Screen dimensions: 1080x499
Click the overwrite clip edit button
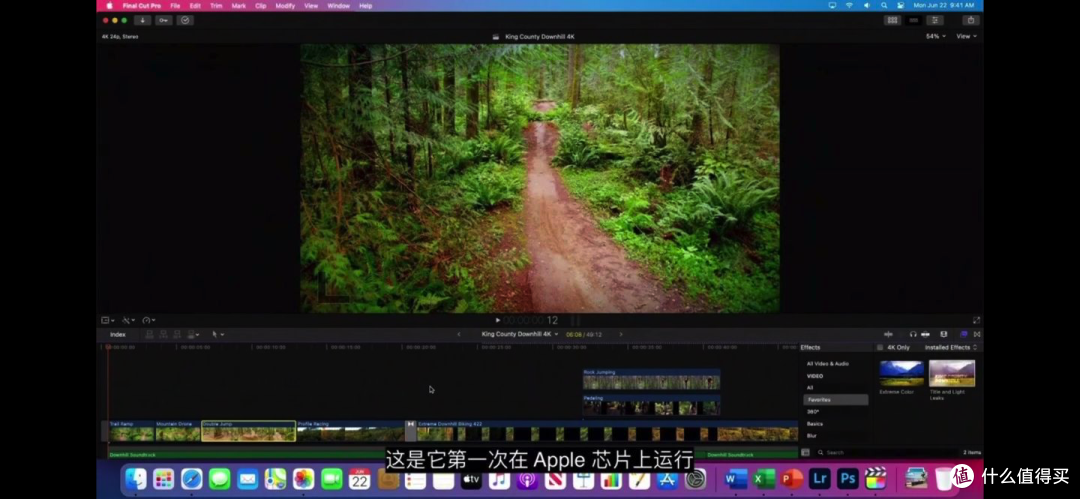tap(193, 334)
